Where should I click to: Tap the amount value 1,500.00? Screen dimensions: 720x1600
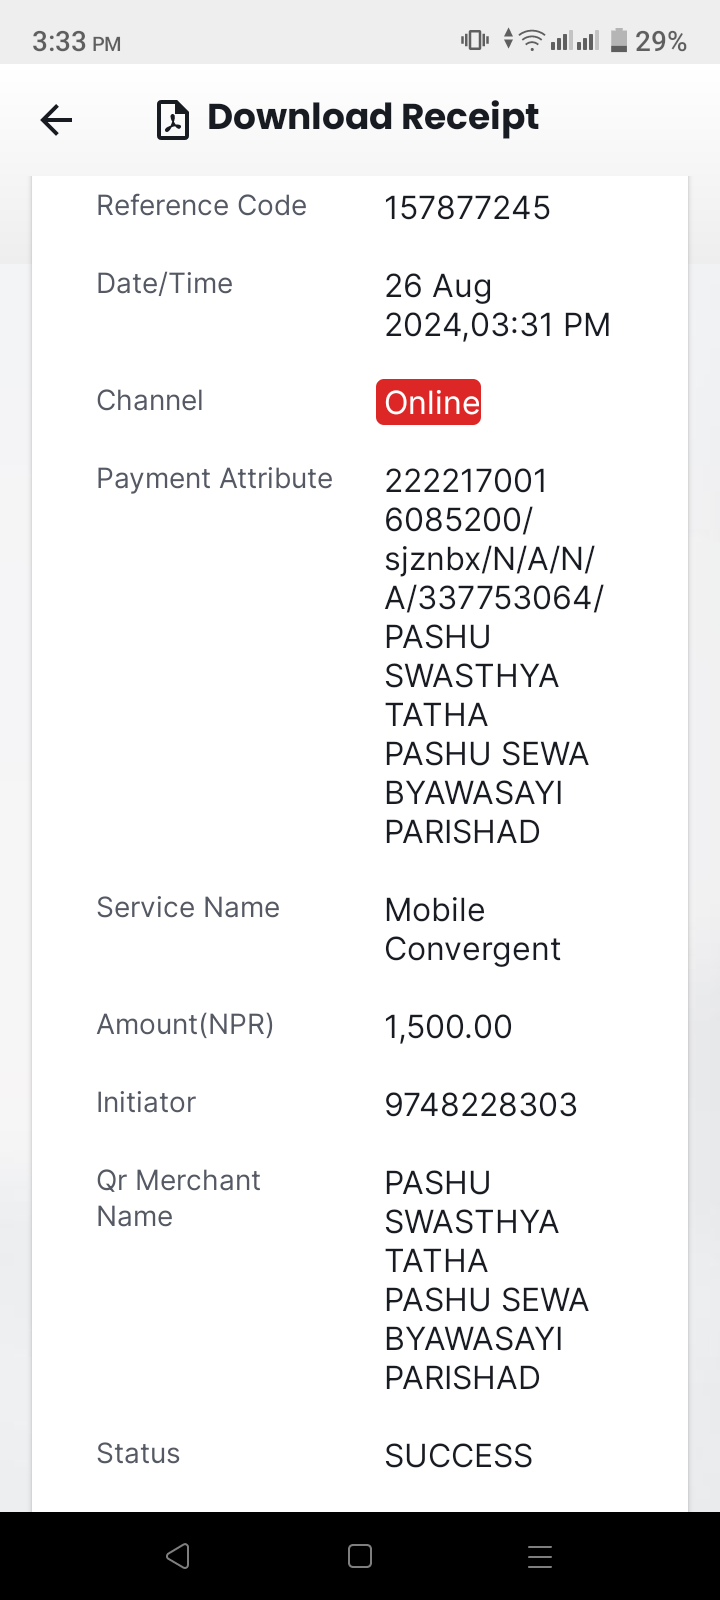(448, 1027)
